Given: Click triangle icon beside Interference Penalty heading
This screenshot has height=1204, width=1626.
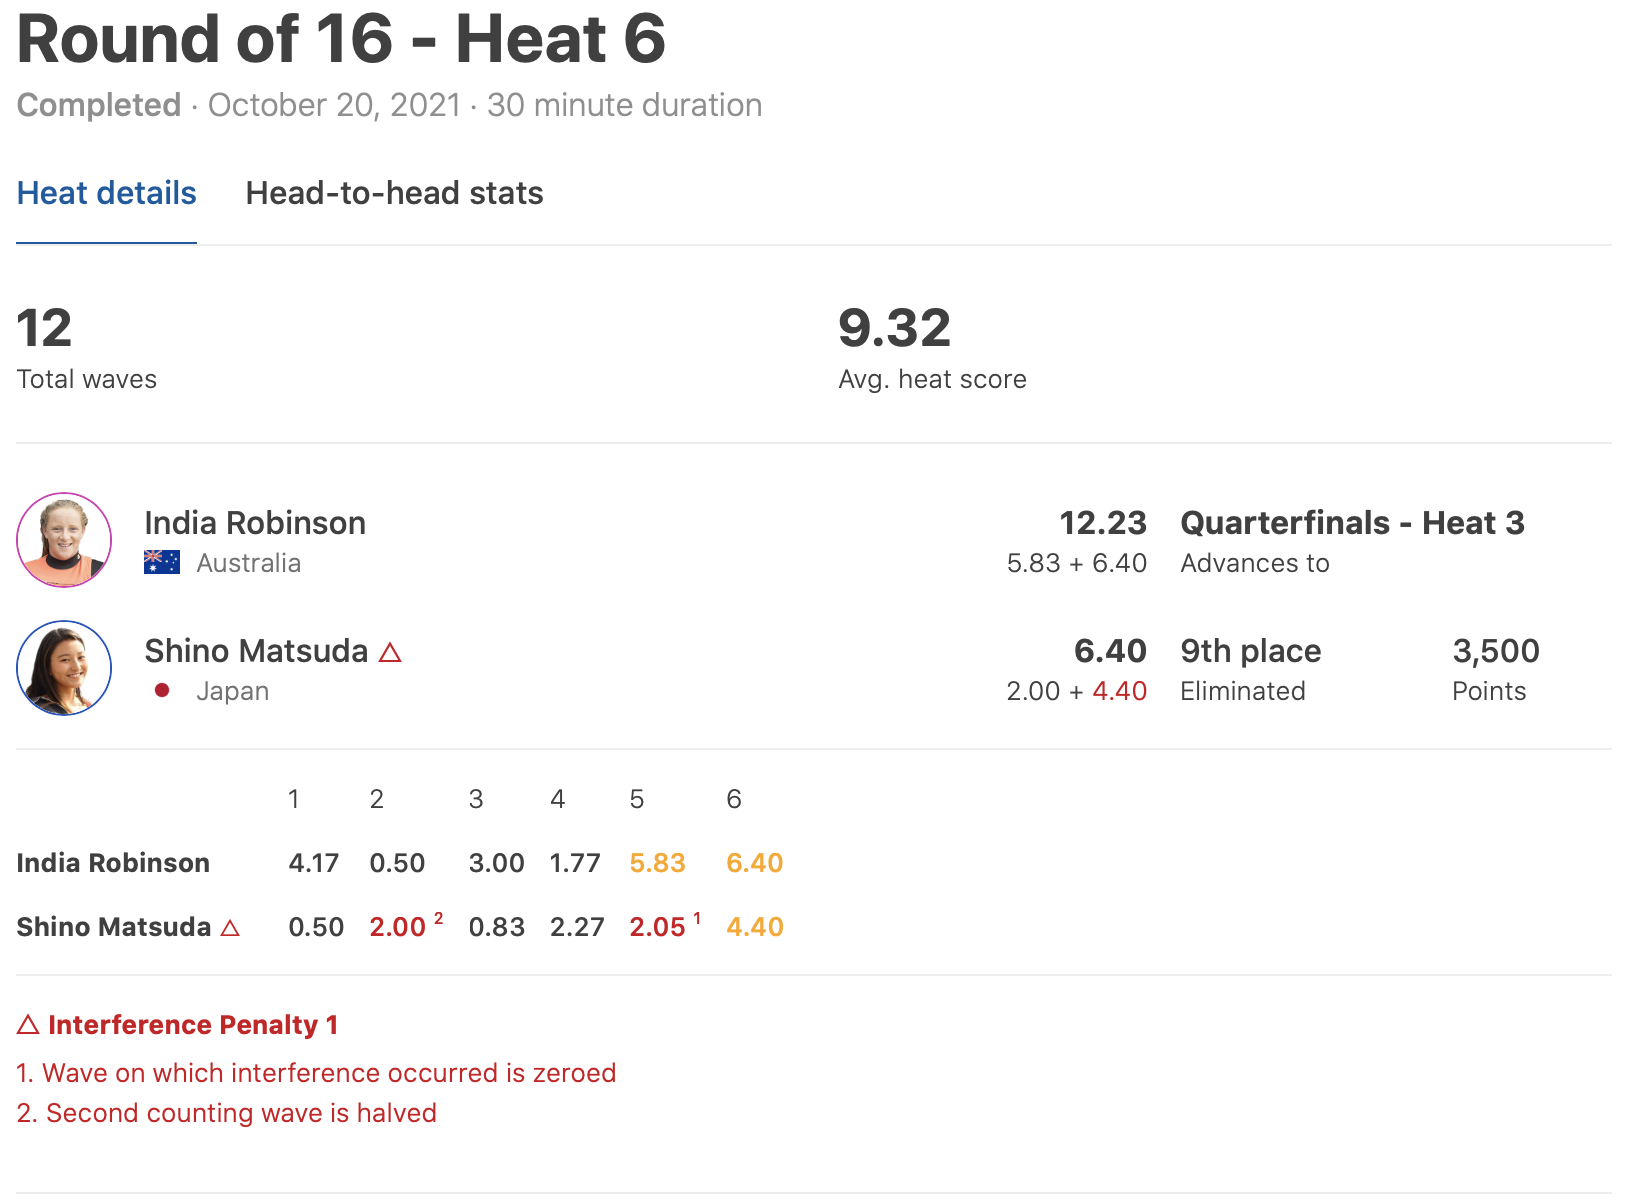Looking at the screenshot, I should 28,1025.
